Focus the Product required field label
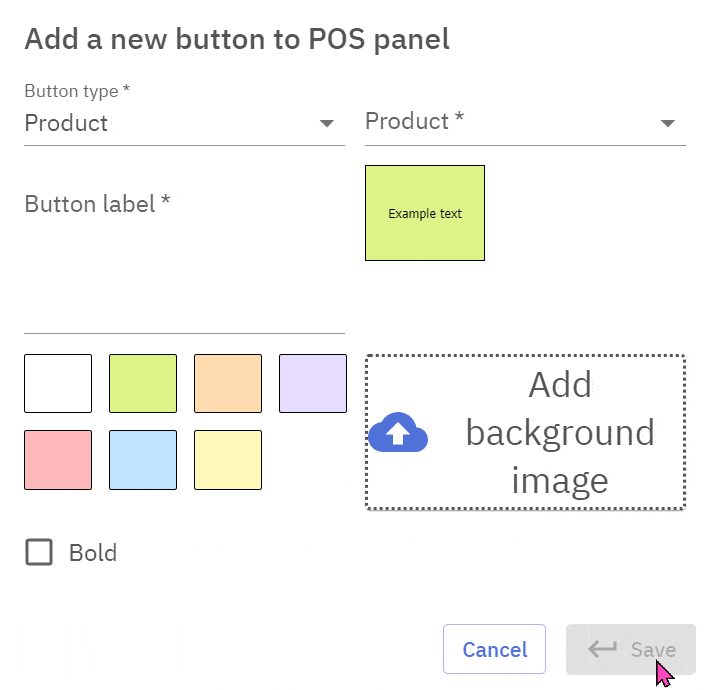Screen dimensions: 710x690 click(x=415, y=122)
